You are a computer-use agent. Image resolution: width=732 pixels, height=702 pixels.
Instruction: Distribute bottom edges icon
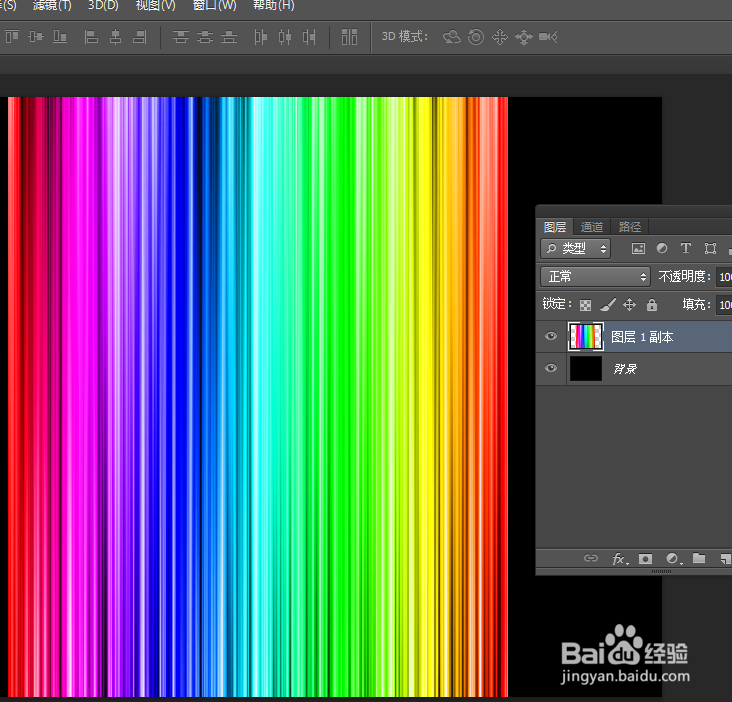229,36
